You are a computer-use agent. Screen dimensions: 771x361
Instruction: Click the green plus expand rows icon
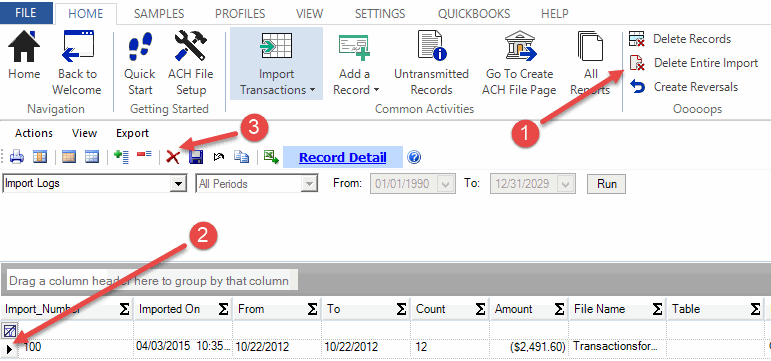[121, 157]
